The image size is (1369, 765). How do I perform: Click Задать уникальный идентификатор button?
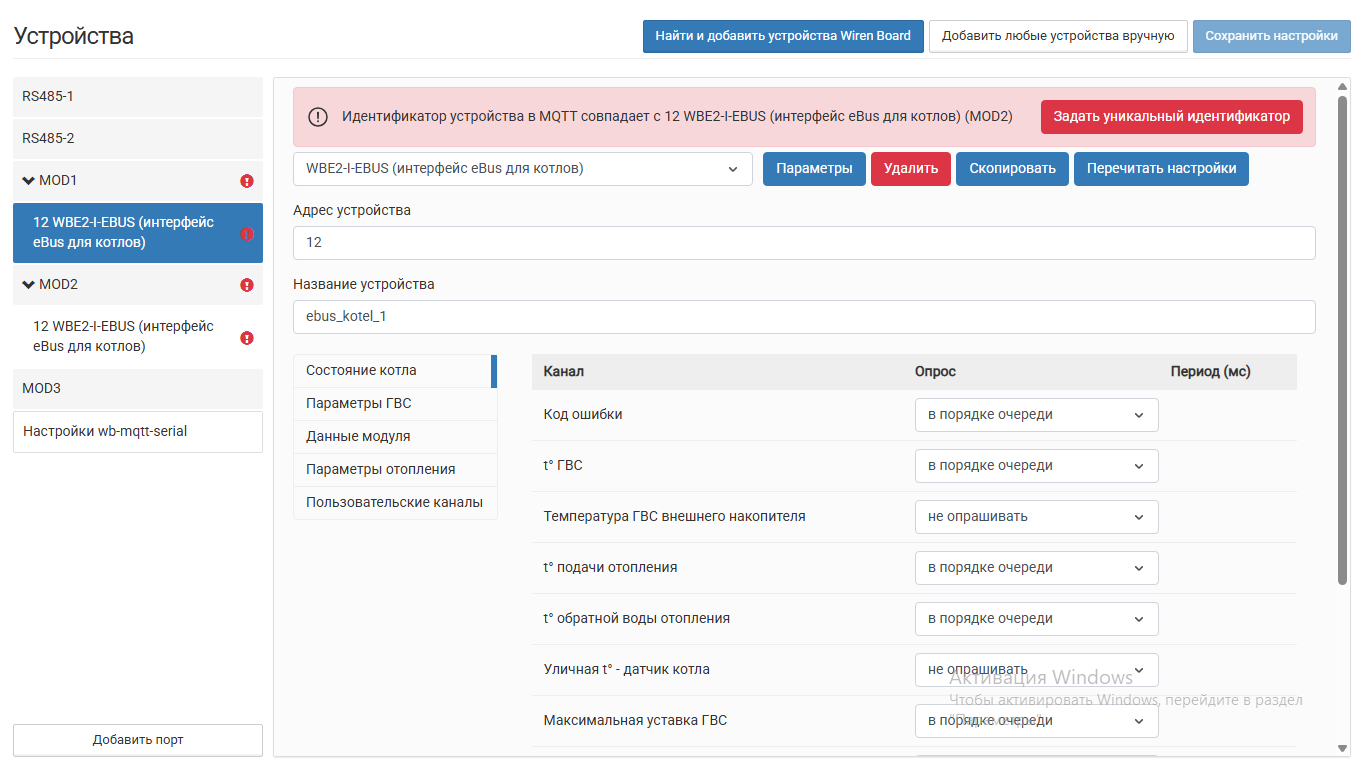pos(1172,117)
